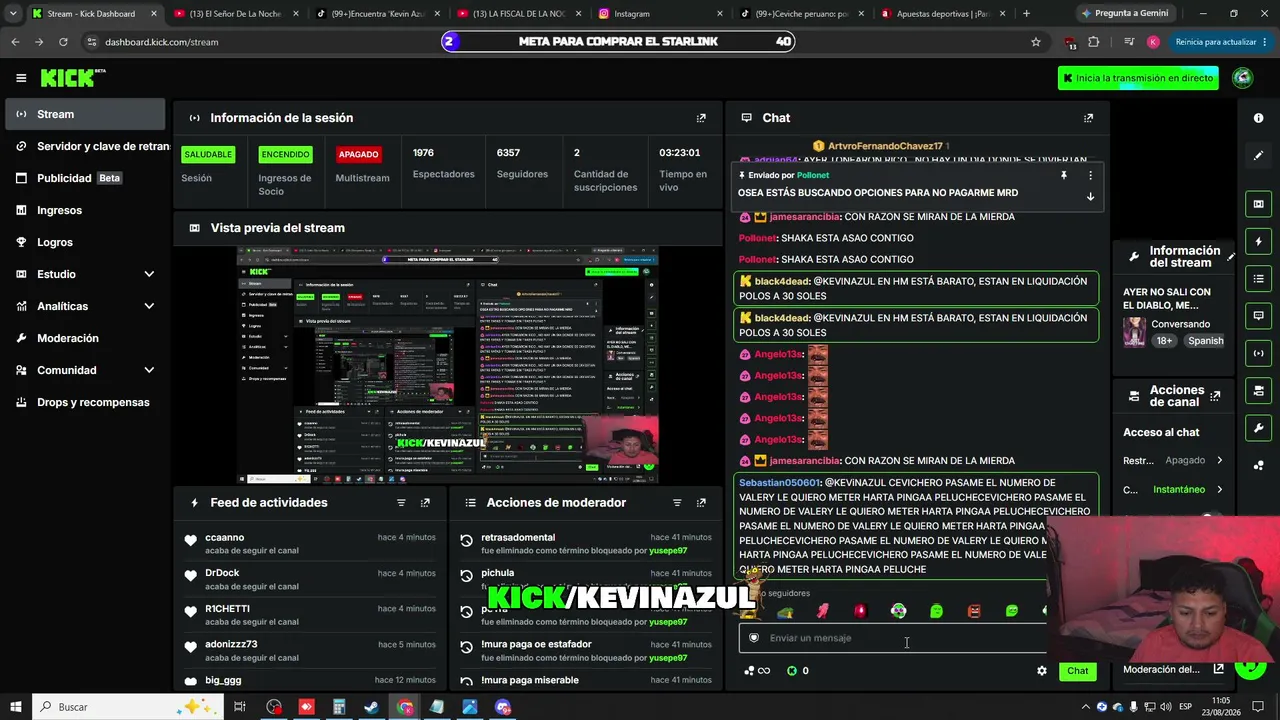1280x720 pixels.
Task: Open the Windows Start menu
Action: (16, 707)
